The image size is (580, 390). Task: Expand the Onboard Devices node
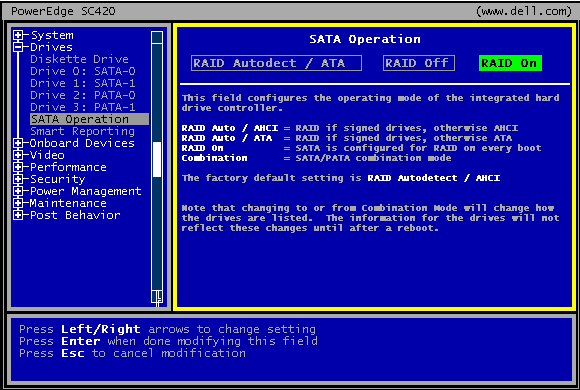click(x=18, y=143)
